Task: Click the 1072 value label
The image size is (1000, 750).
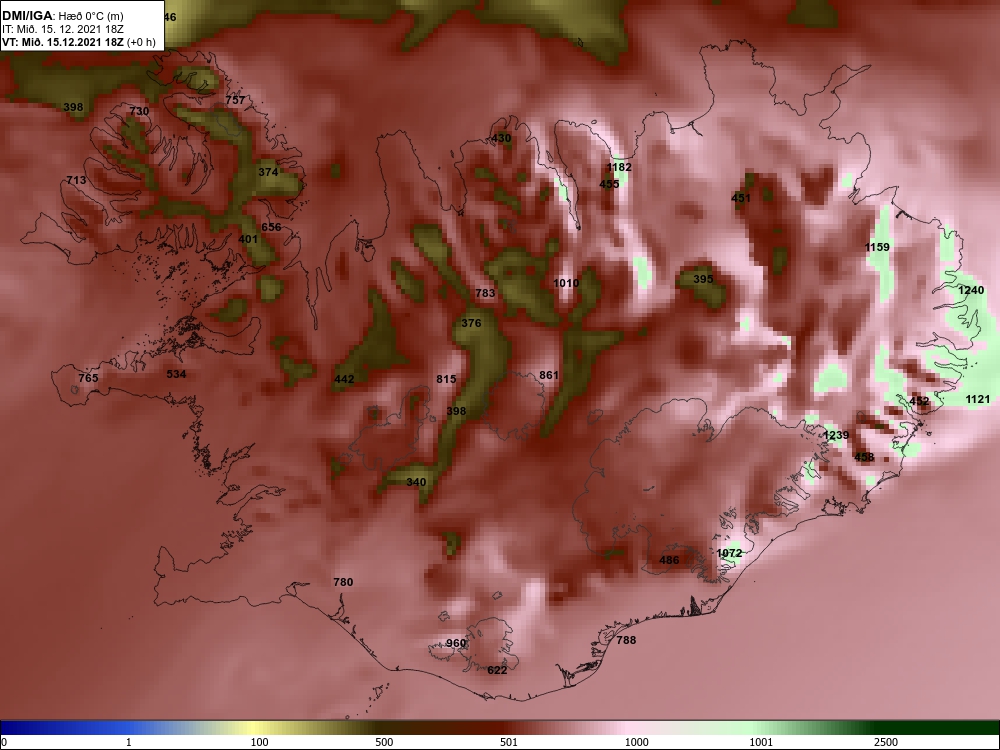Action: pyautogui.click(x=729, y=553)
